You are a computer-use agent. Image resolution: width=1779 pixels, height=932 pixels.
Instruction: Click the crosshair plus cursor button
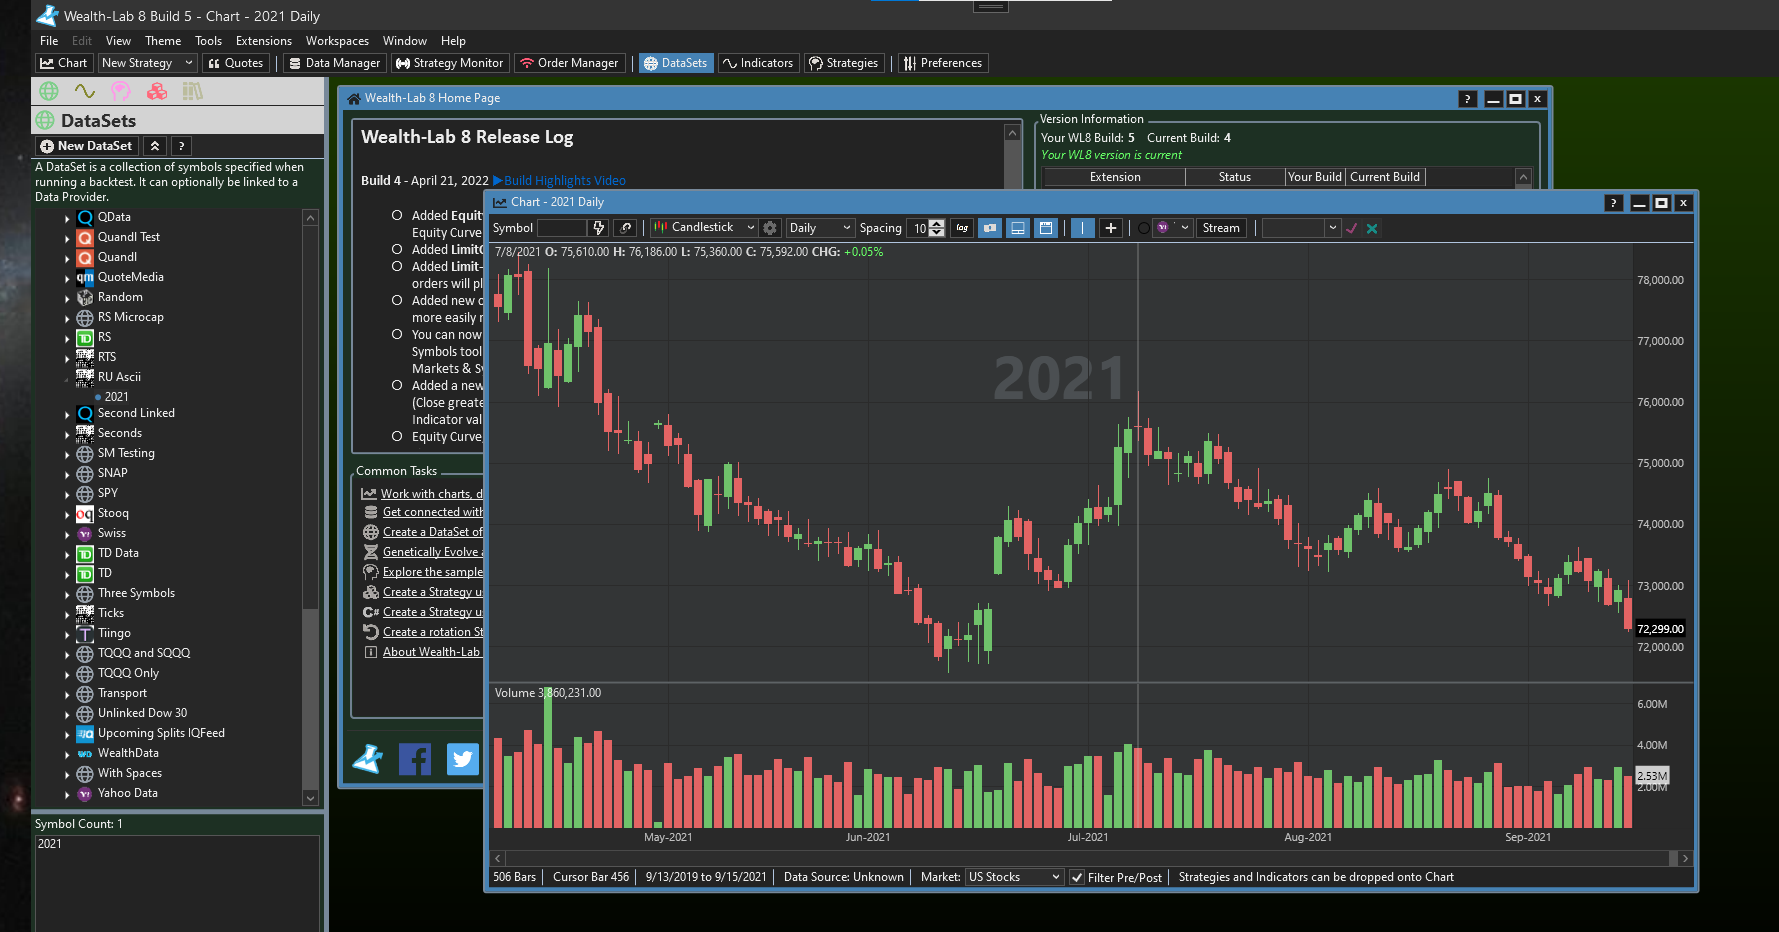point(1110,228)
